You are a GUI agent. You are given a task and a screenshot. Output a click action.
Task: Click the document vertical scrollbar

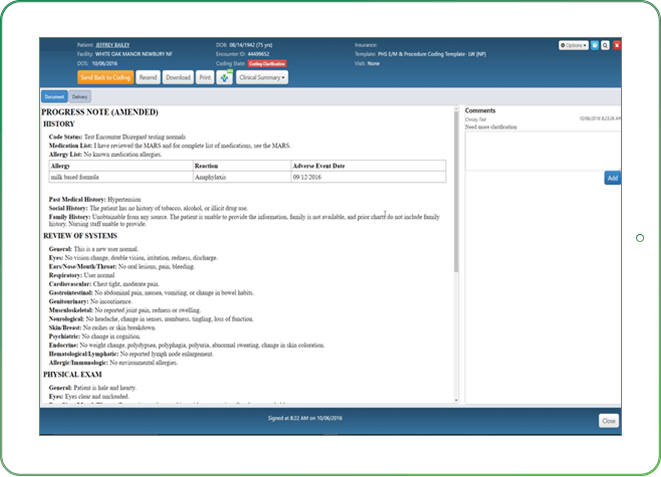[457, 200]
